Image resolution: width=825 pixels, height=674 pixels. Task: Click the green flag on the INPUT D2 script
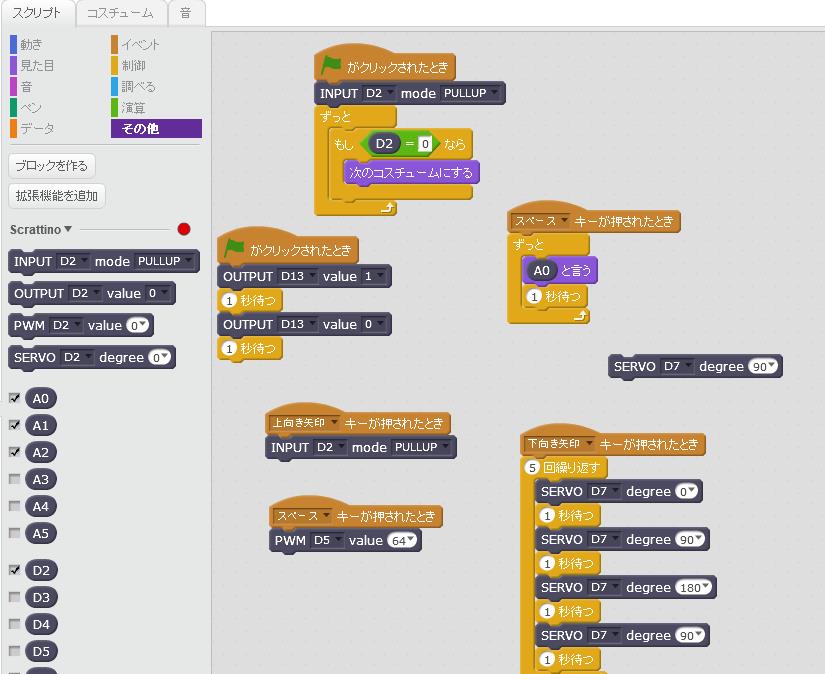tap(331, 66)
